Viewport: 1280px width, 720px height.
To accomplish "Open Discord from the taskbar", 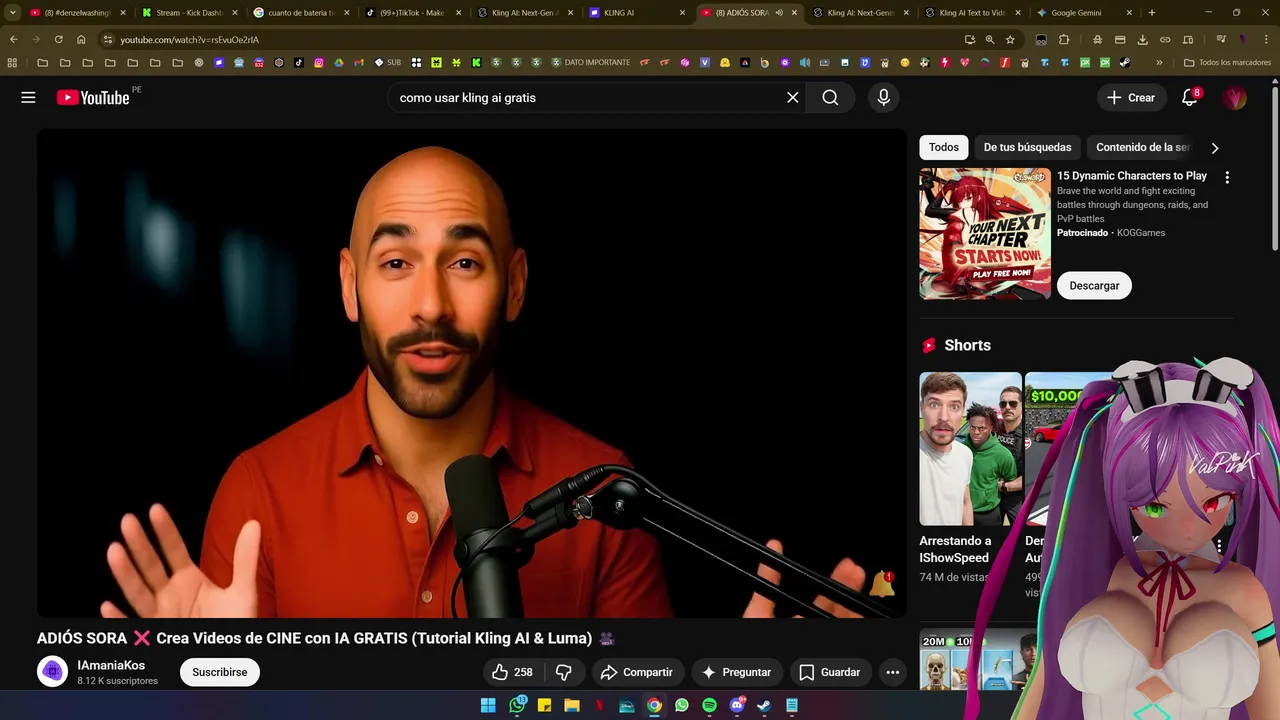I will click(738, 705).
